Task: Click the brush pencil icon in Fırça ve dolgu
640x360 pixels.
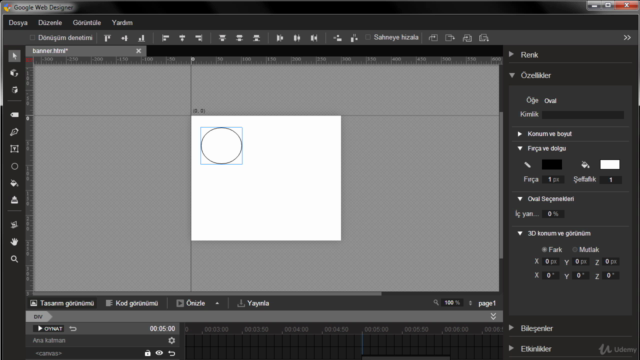Action: [527, 165]
